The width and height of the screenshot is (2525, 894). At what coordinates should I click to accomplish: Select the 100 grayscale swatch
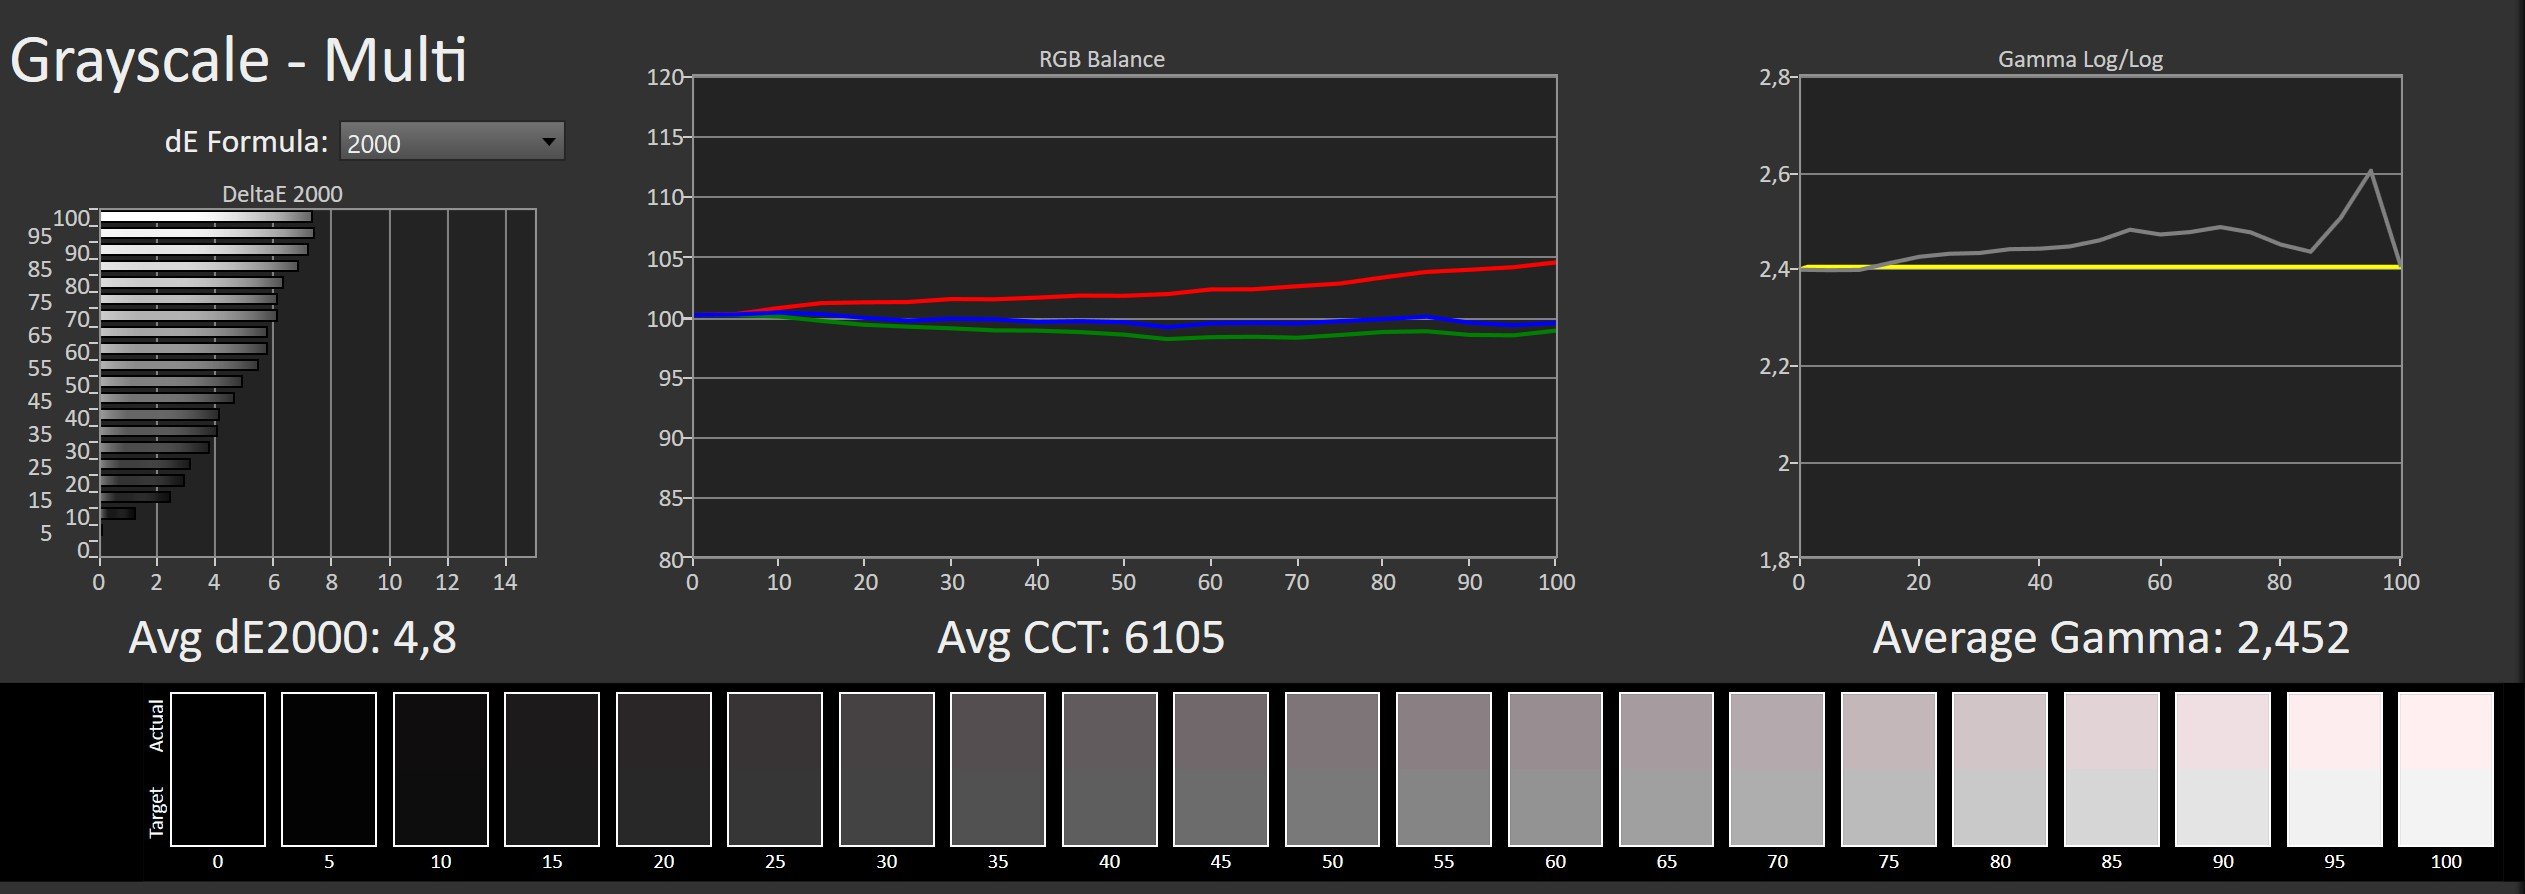(x=2446, y=769)
